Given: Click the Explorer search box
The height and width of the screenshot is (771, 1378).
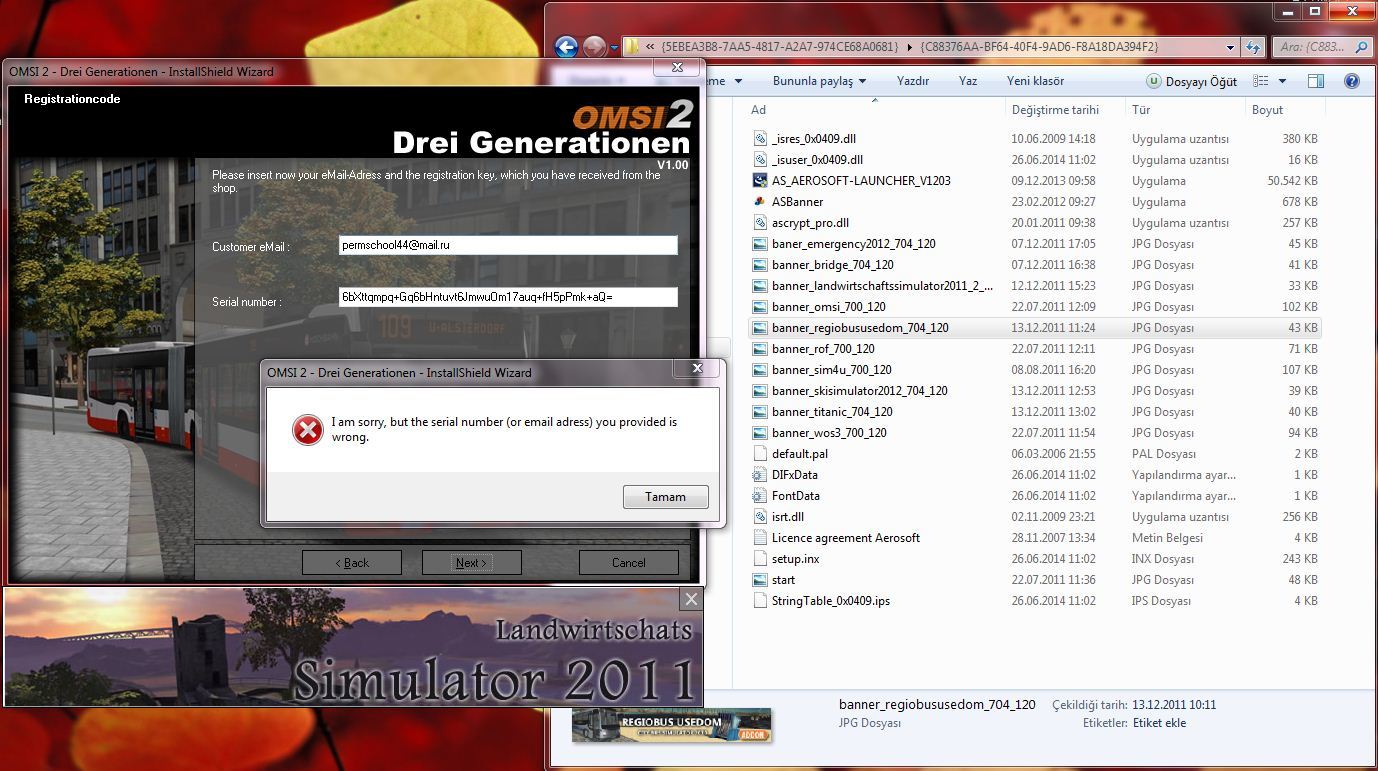Looking at the screenshot, I should coord(1322,47).
